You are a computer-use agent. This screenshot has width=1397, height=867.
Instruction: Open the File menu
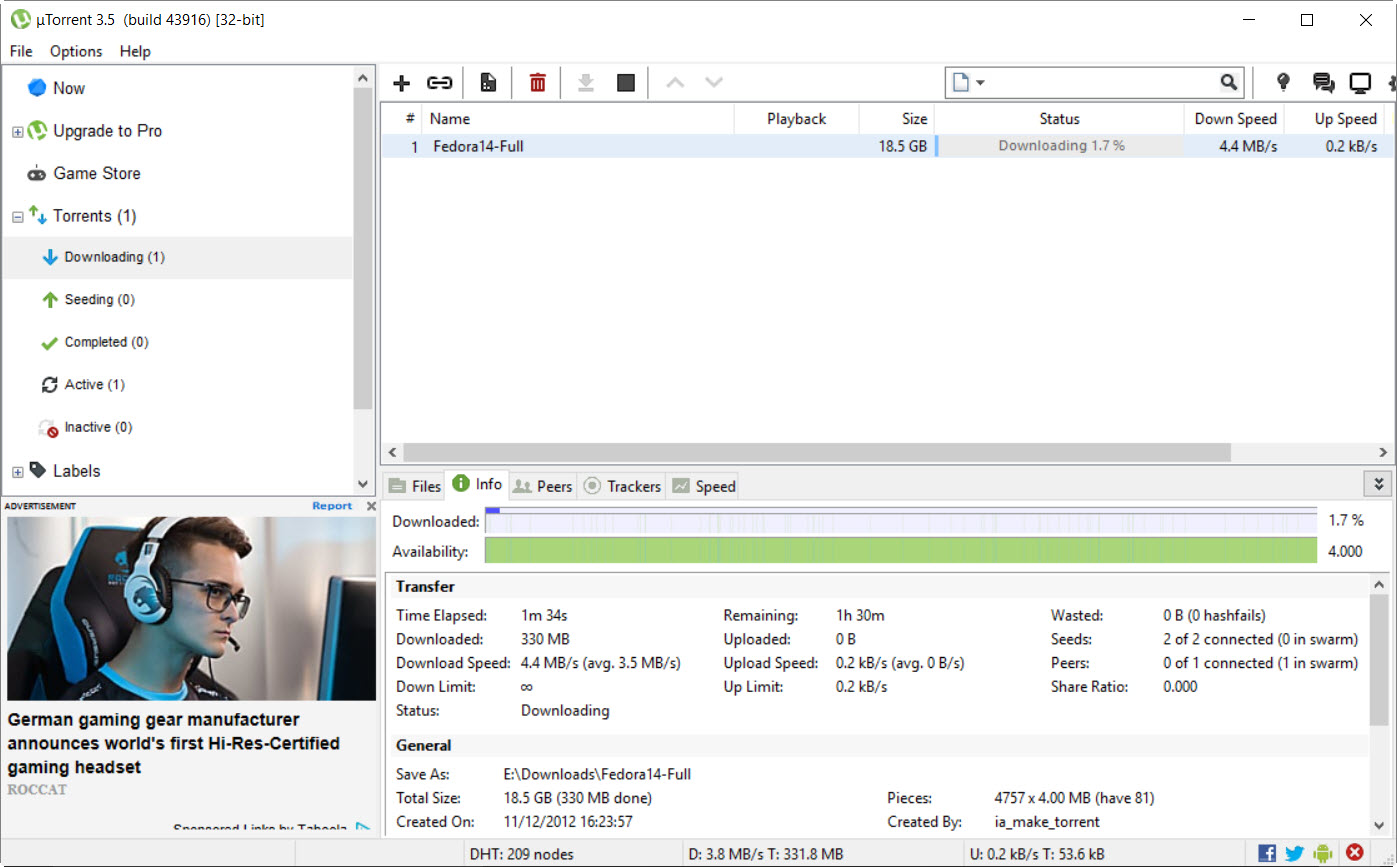(21, 51)
